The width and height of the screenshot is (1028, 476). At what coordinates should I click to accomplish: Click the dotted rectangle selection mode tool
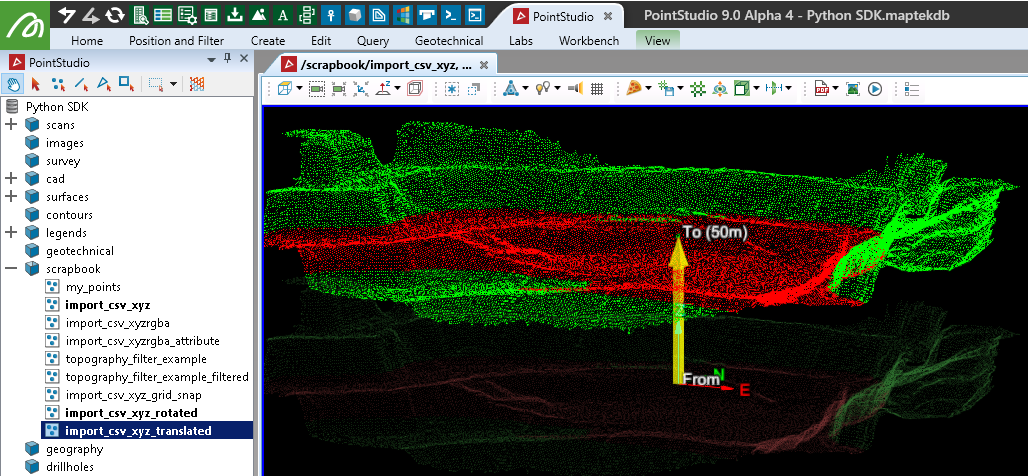coord(156,84)
